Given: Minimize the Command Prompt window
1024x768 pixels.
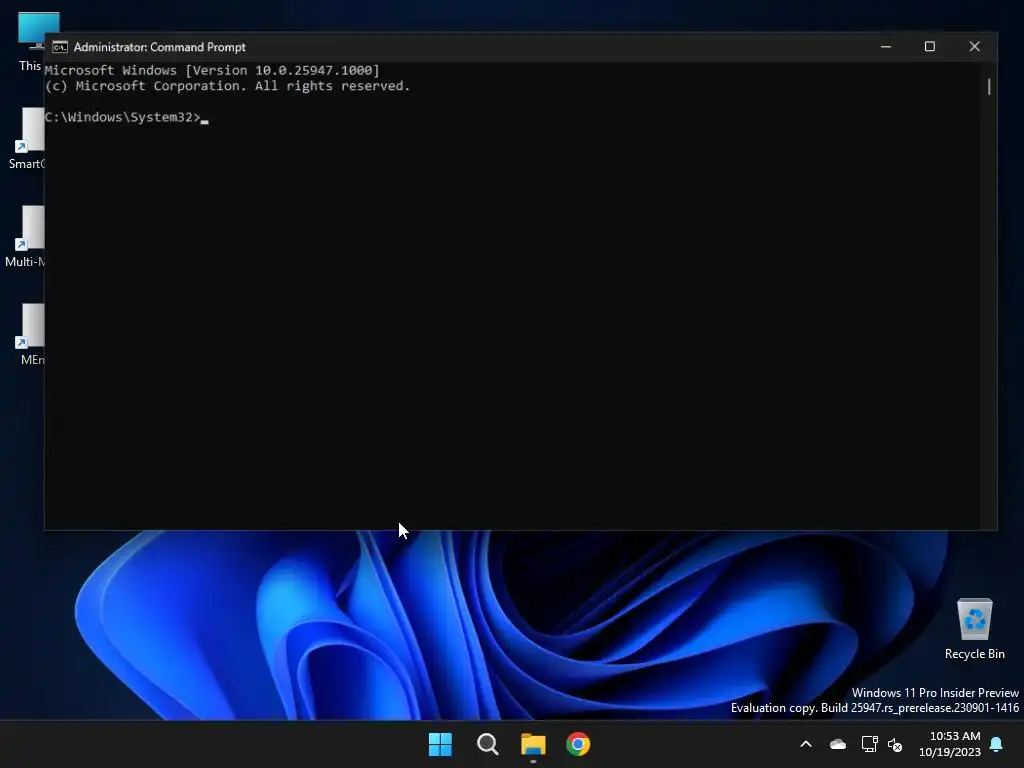Looking at the screenshot, I should [886, 47].
